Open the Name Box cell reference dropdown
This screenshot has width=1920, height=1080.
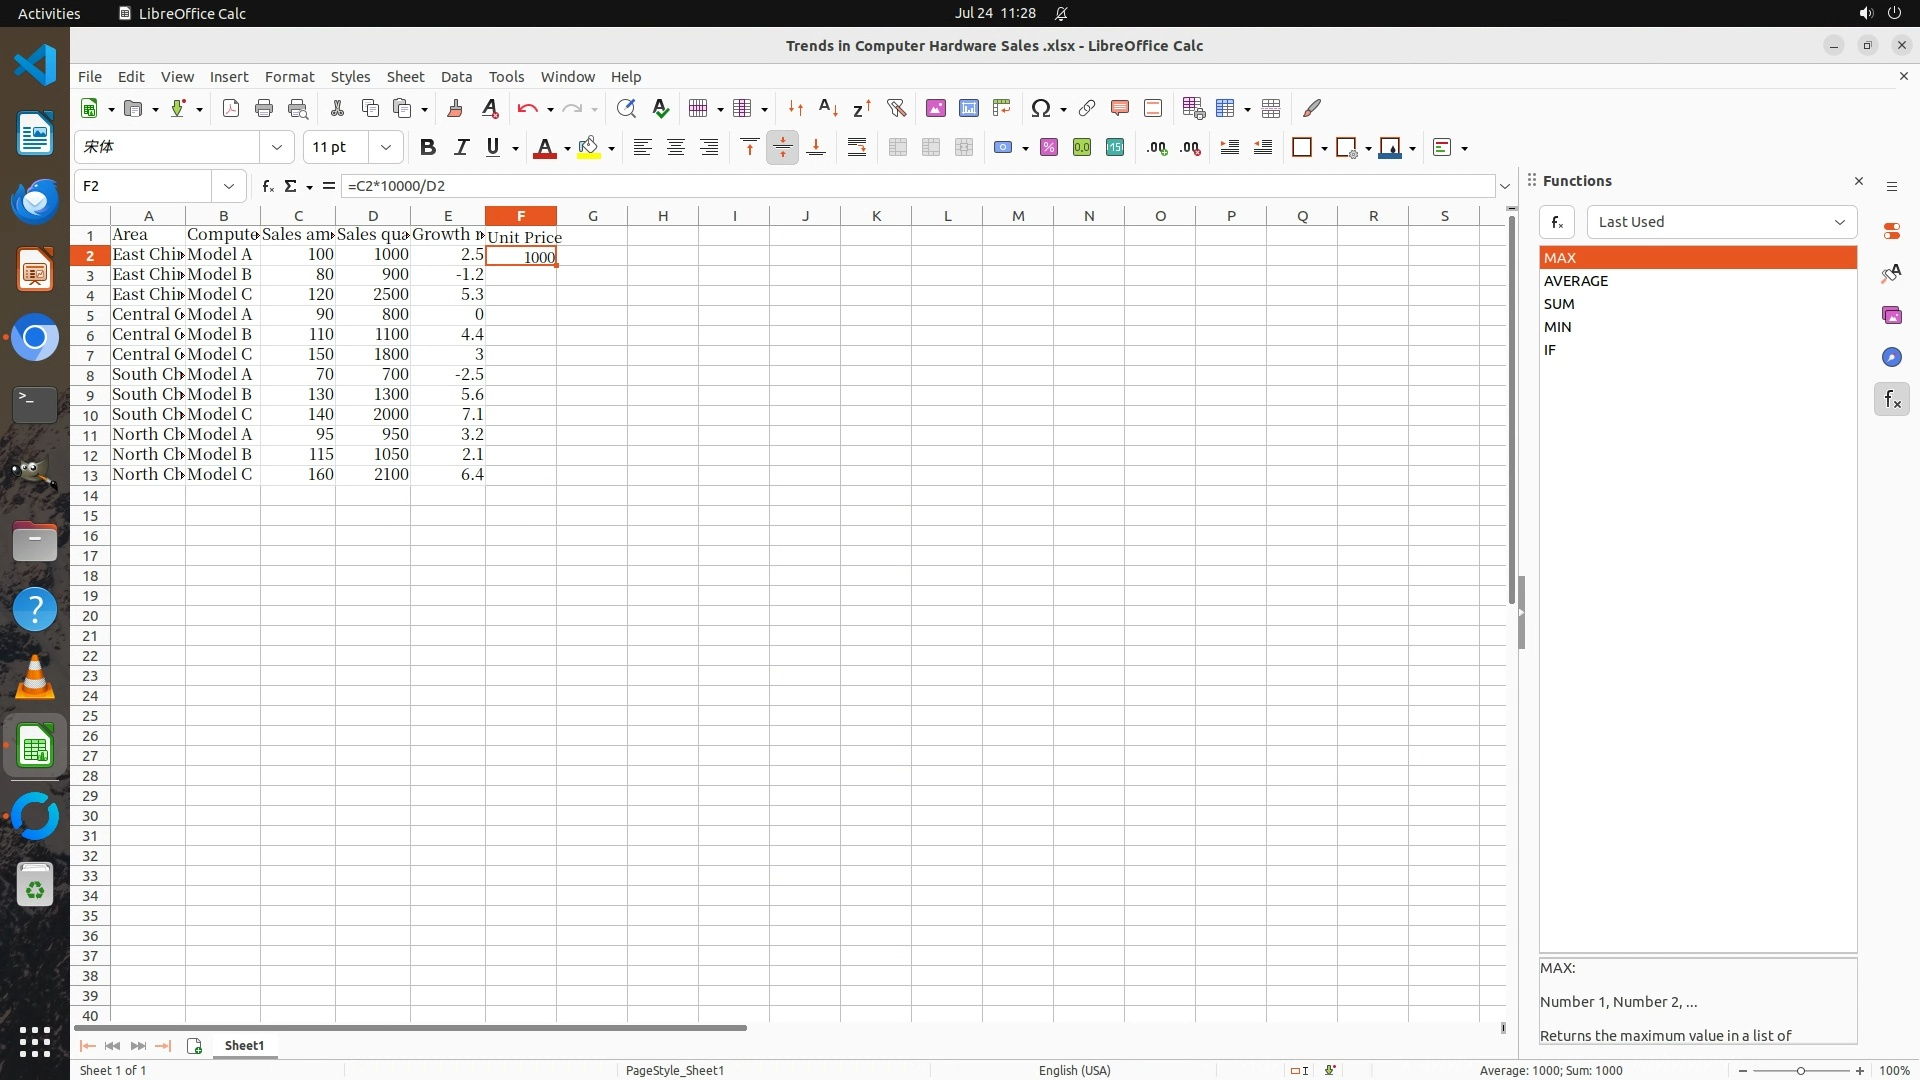click(x=229, y=186)
